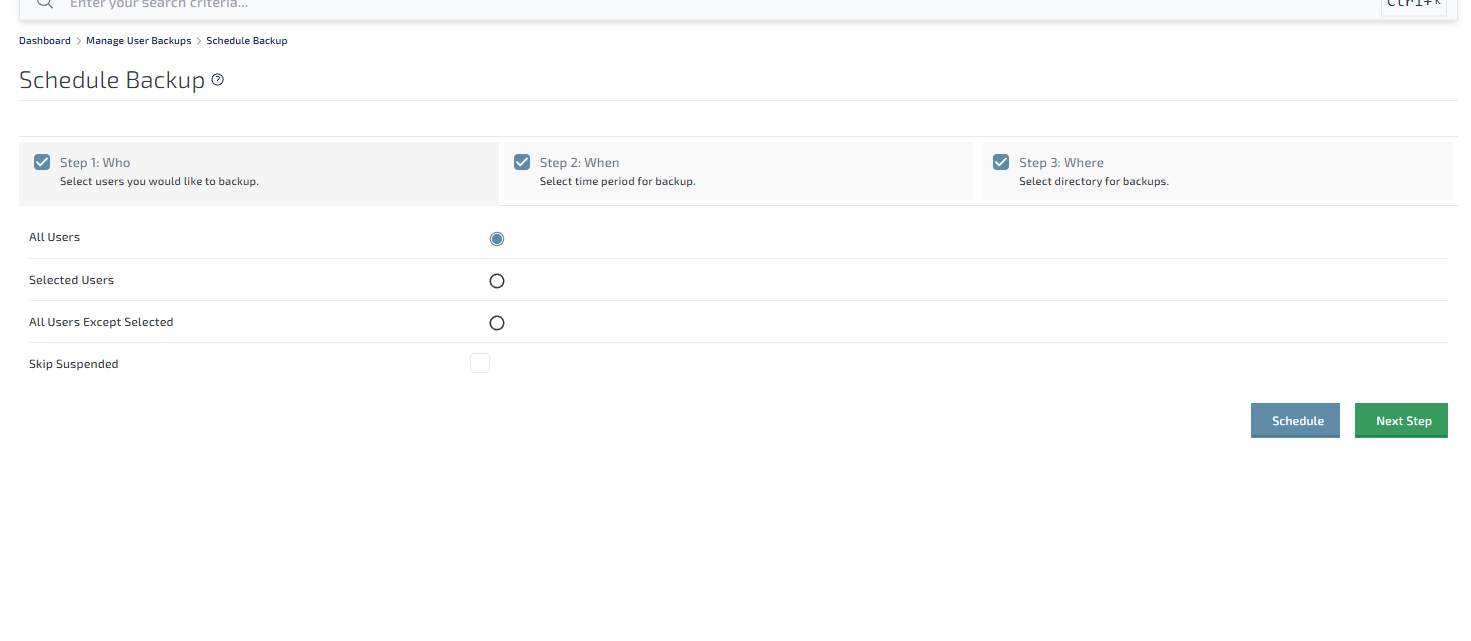Open the 'Step 1: Who' tab title

coord(95,162)
